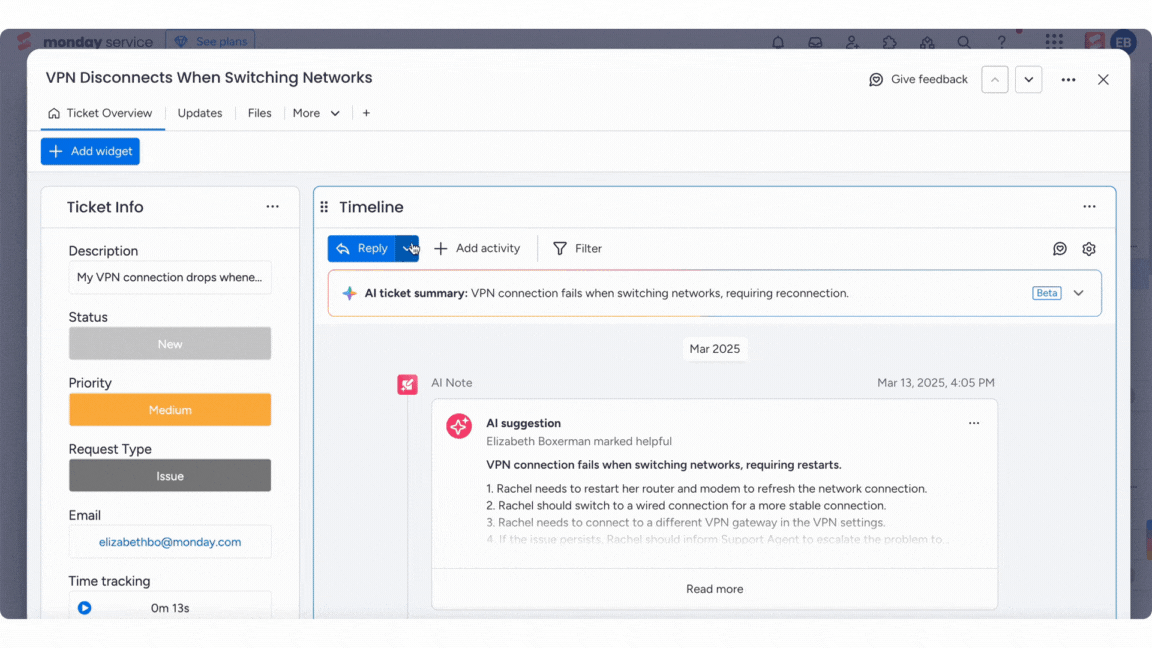The height and width of the screenshot is (648, 1152).
Task: Click the AI suggestion sparkle avatar
Action: (459, 426)
